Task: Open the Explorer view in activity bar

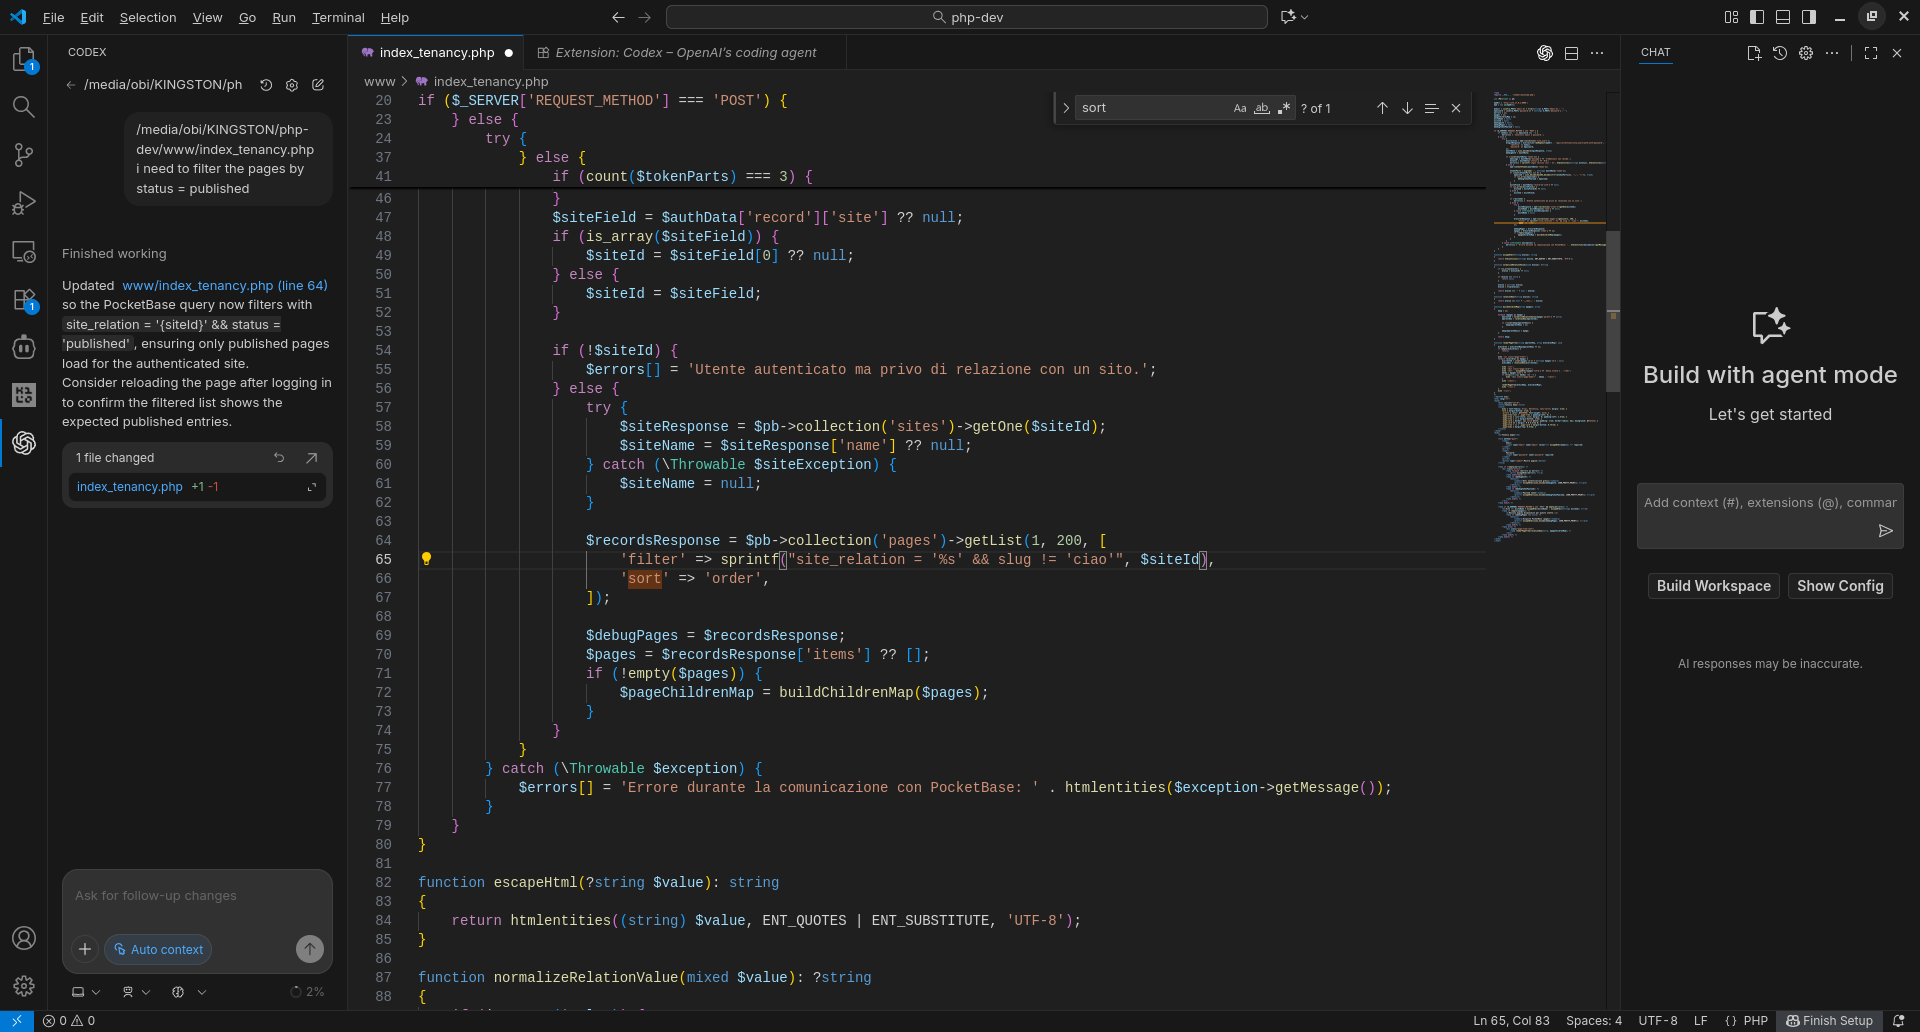Action: 23,60
